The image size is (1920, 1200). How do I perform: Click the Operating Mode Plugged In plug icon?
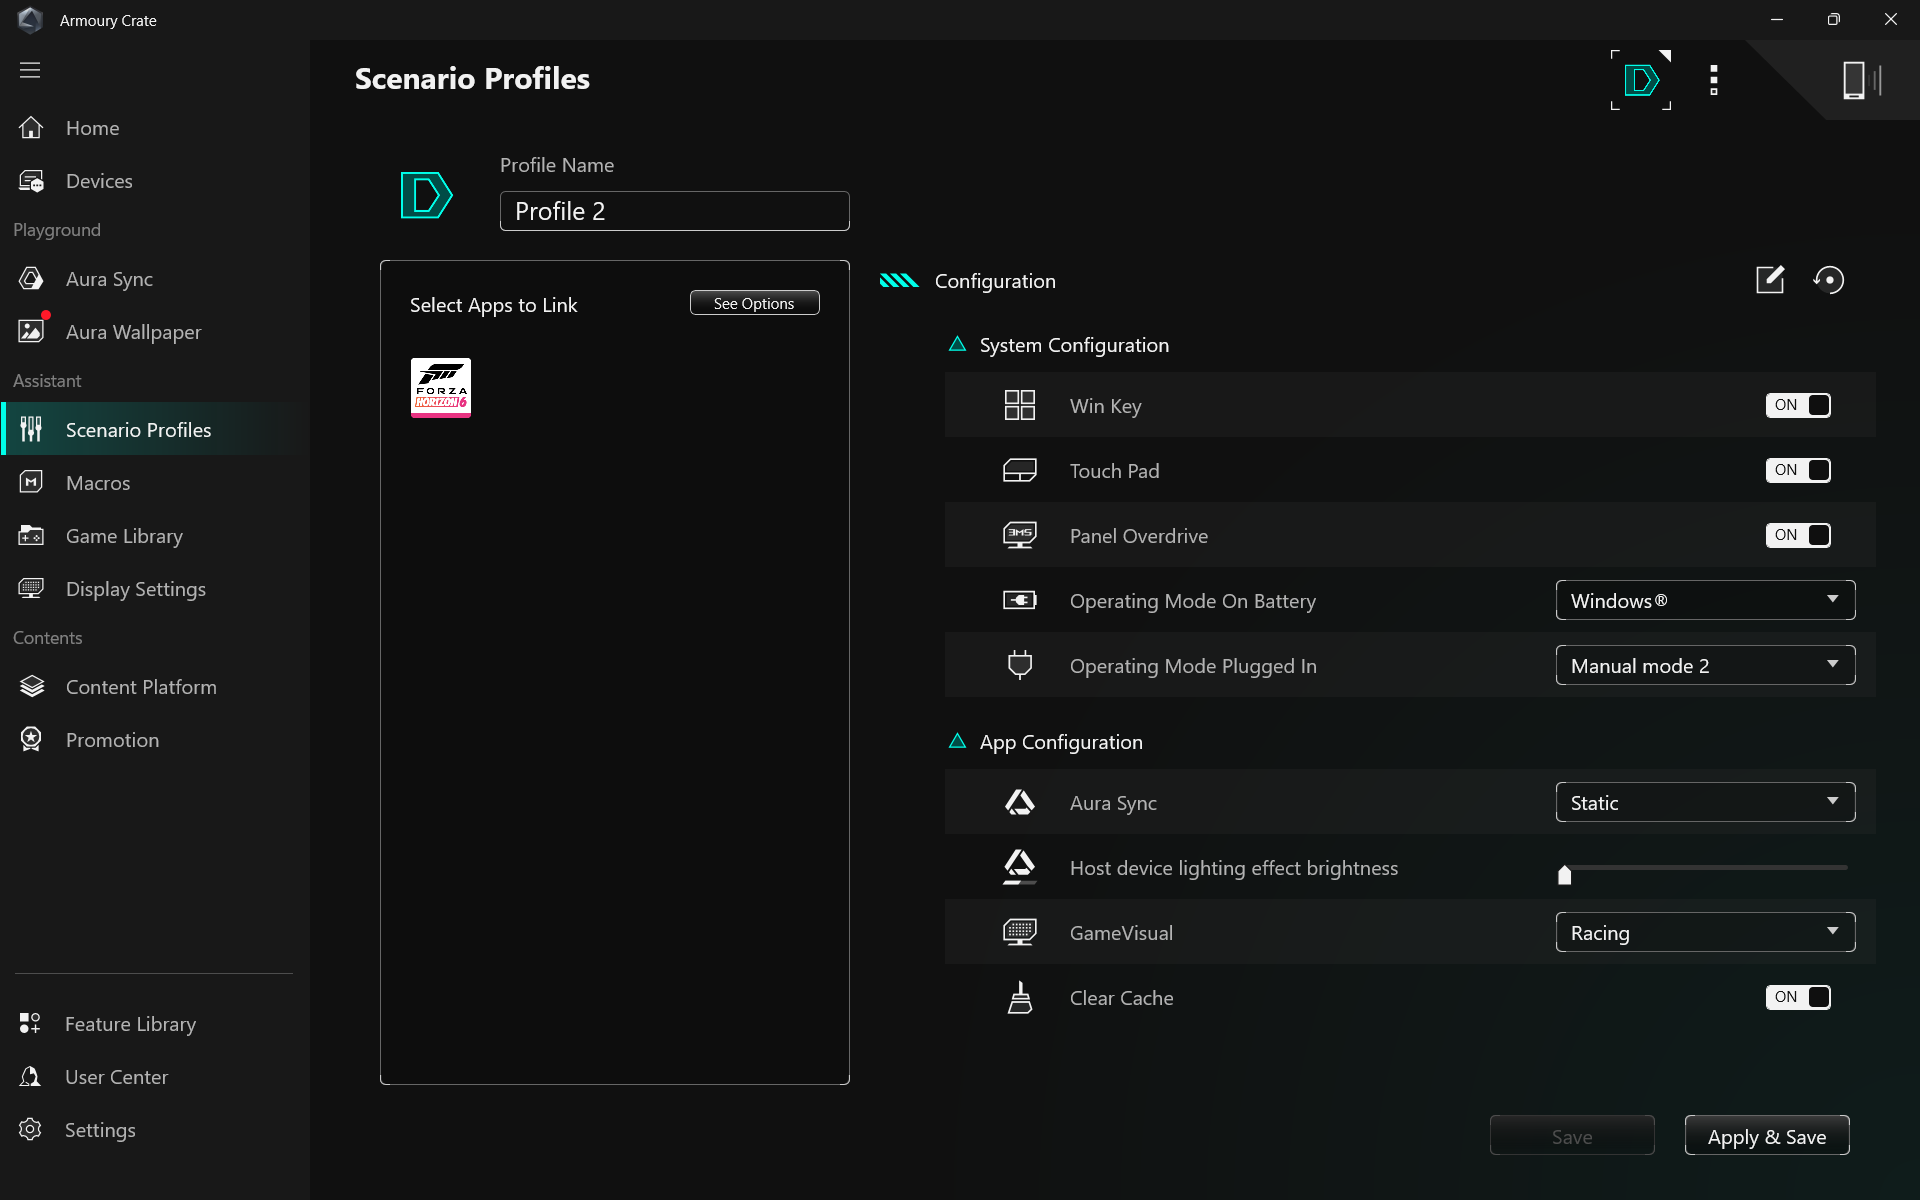pyautogui.click(x=1020, y=665)
